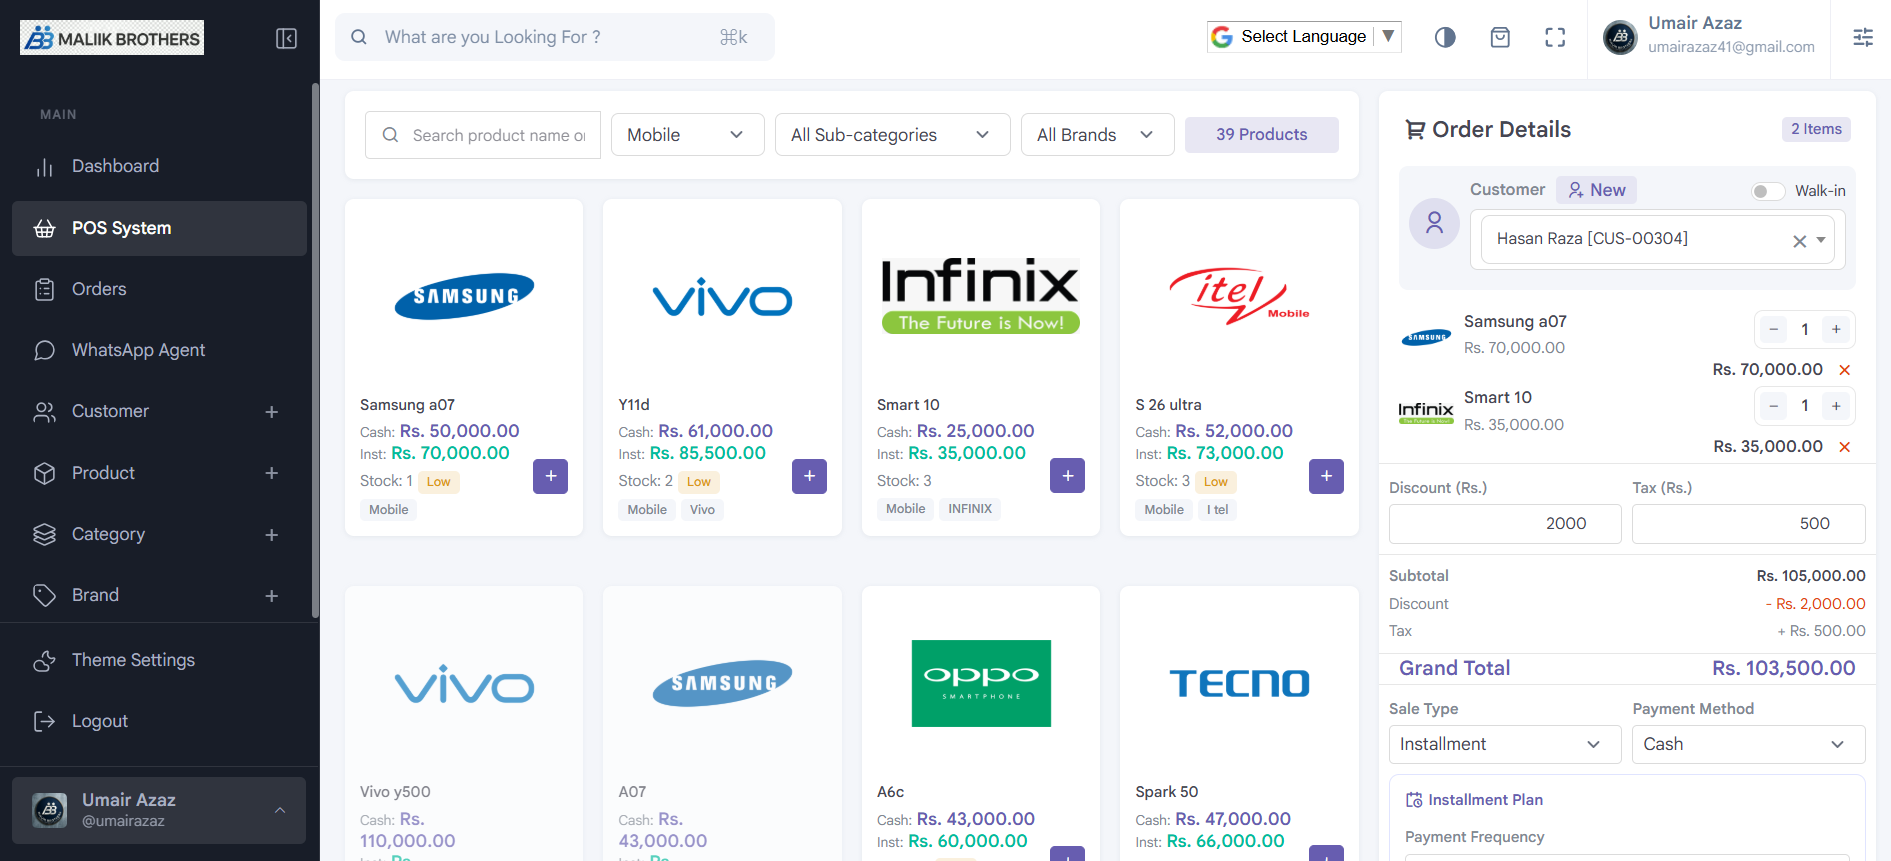Expand the Customer sidebar menu
Viewport: 1891px width, 861px height.
point(159,411)
